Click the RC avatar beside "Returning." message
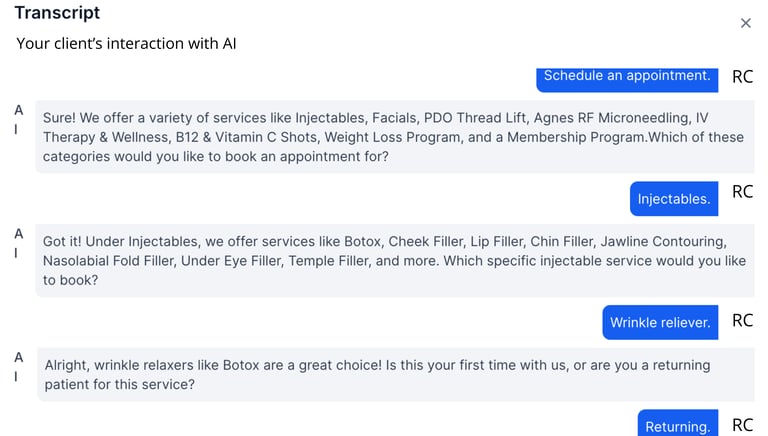This screenshot has width=768, height=436. [742, 425]
